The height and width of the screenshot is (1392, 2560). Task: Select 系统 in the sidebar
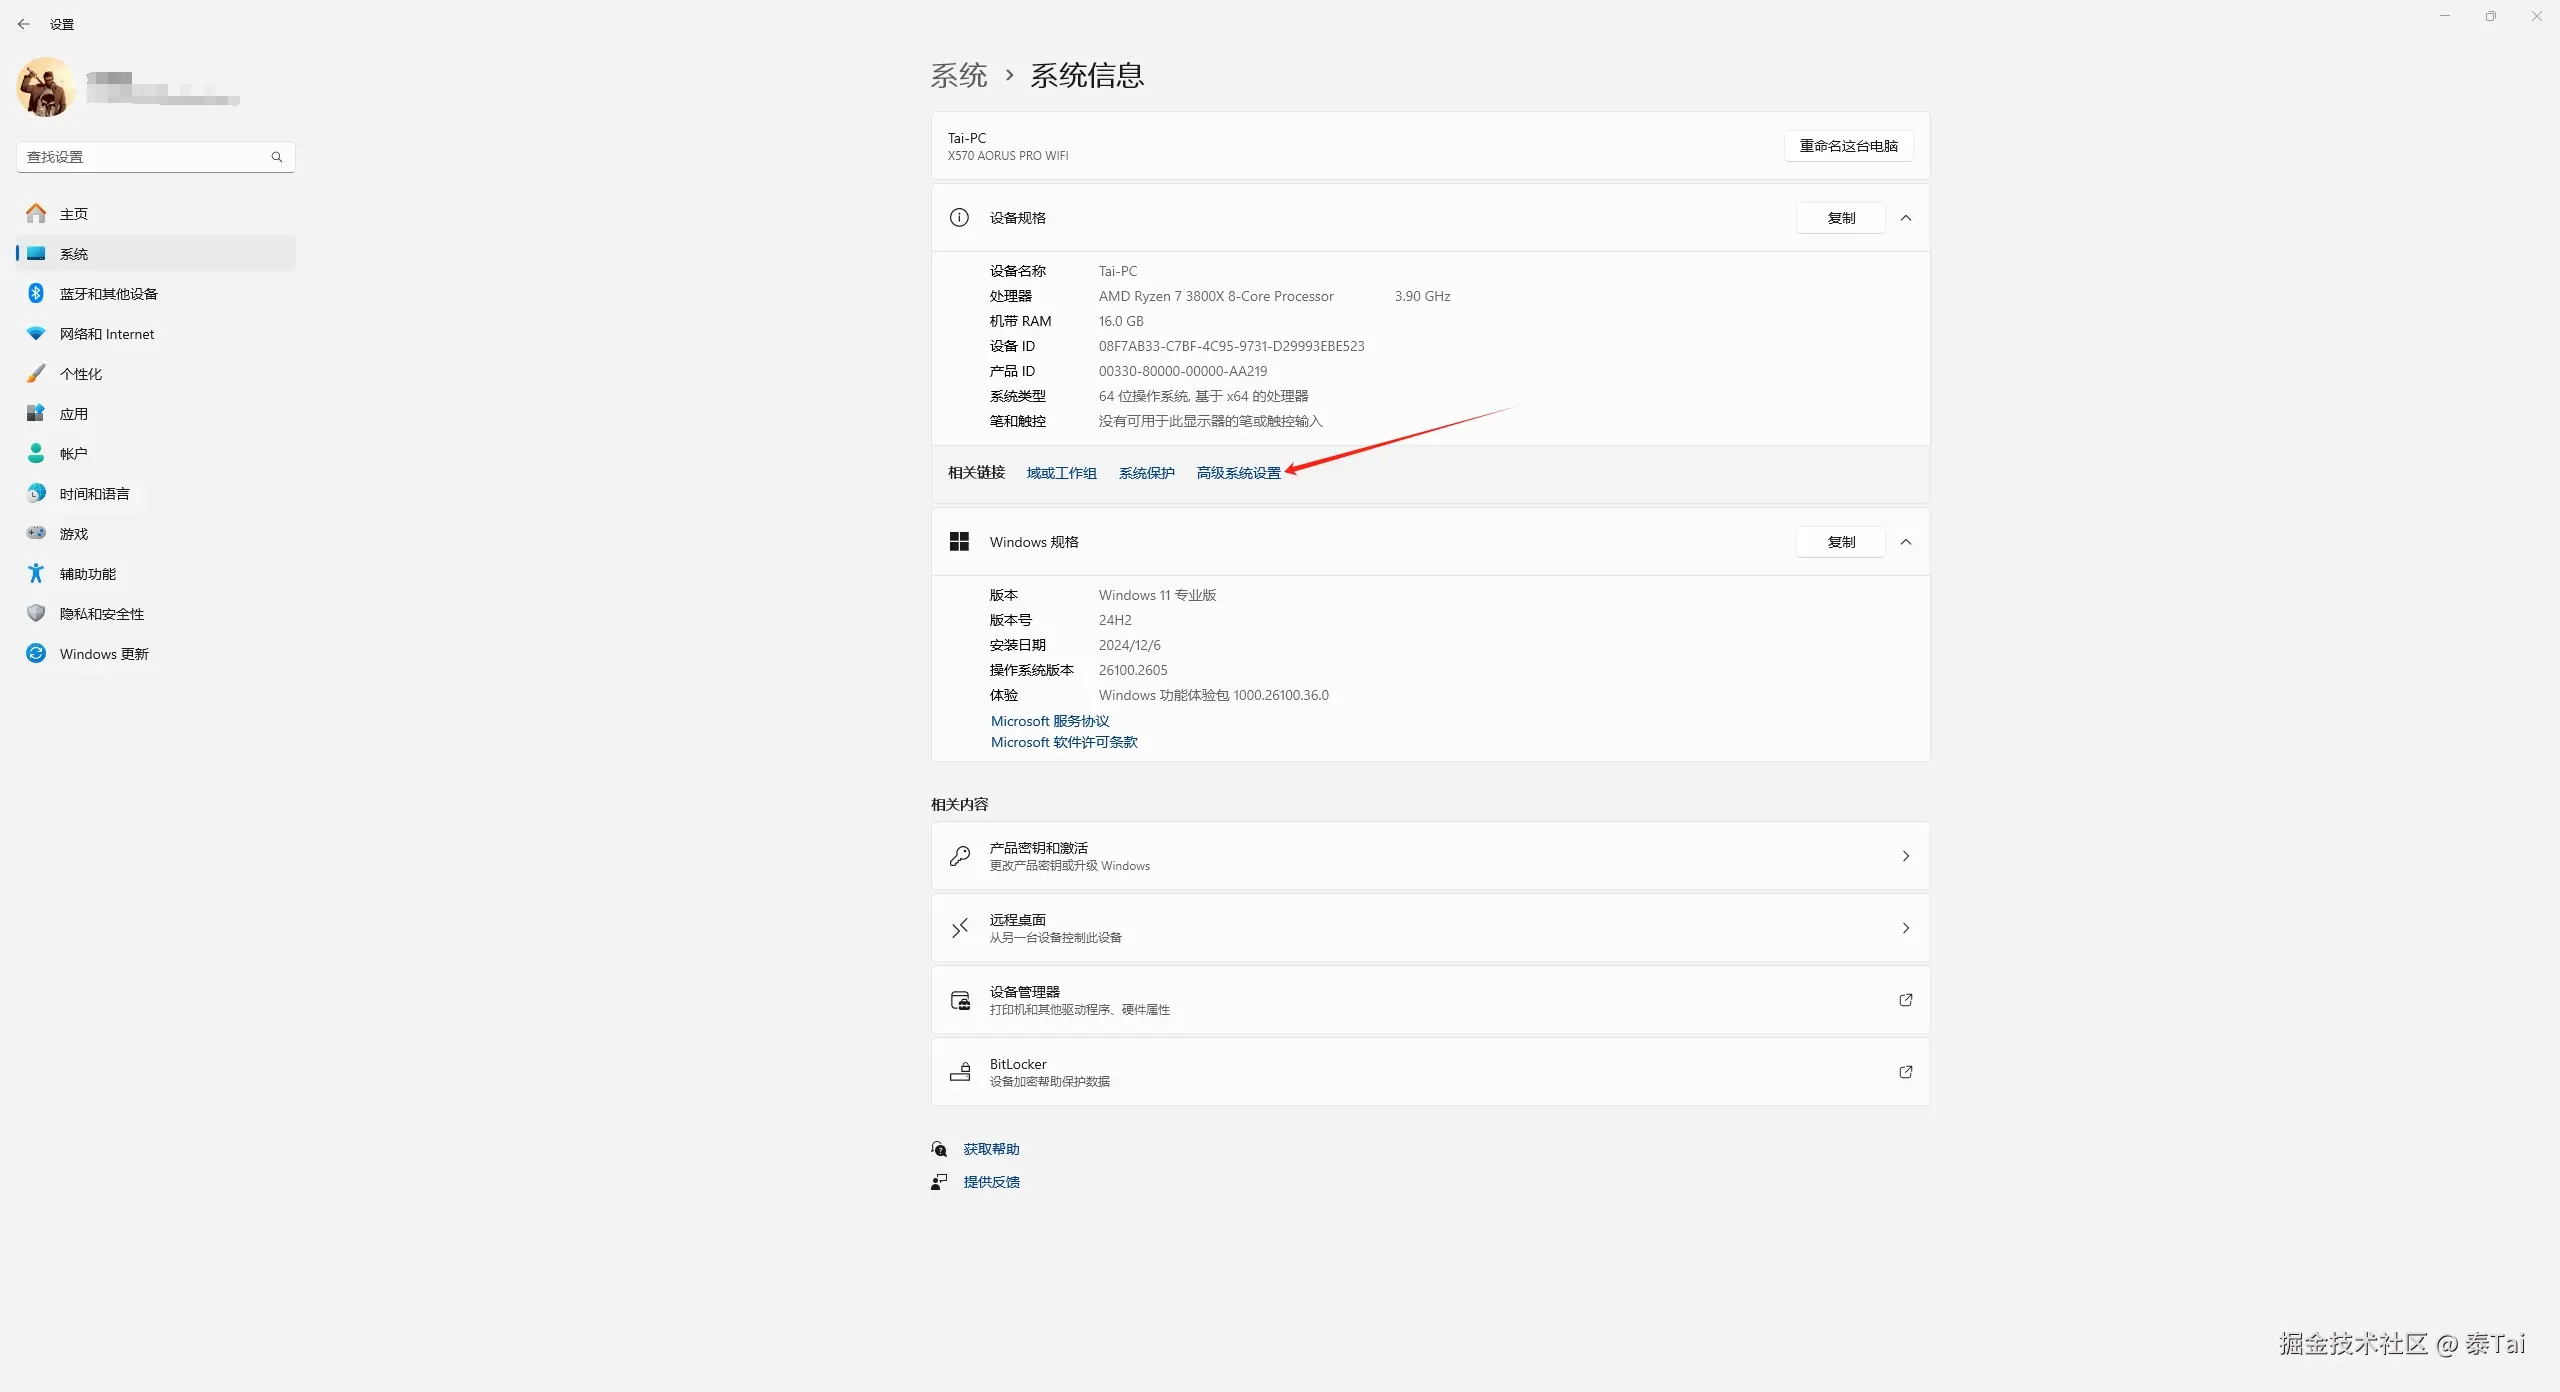tap(75, 253)
